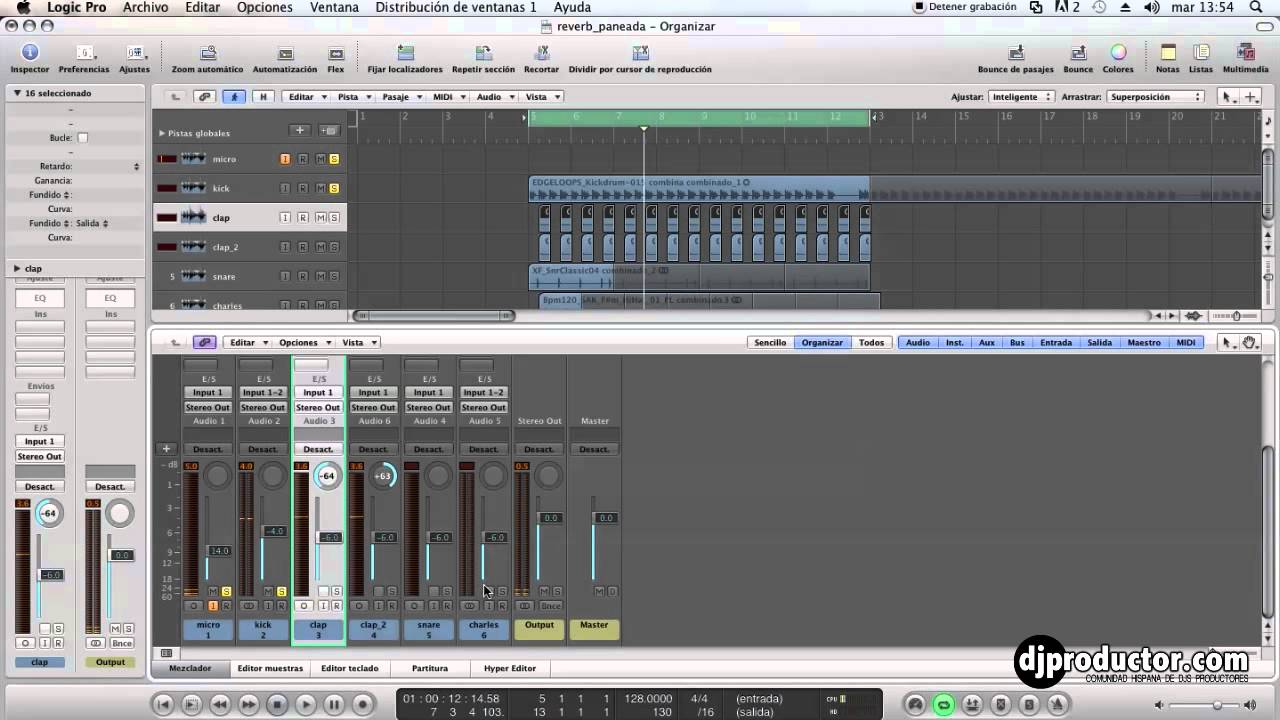Enable record on the clap track
The height and width of the screenshot is (720, 1280).
[303, 217]
